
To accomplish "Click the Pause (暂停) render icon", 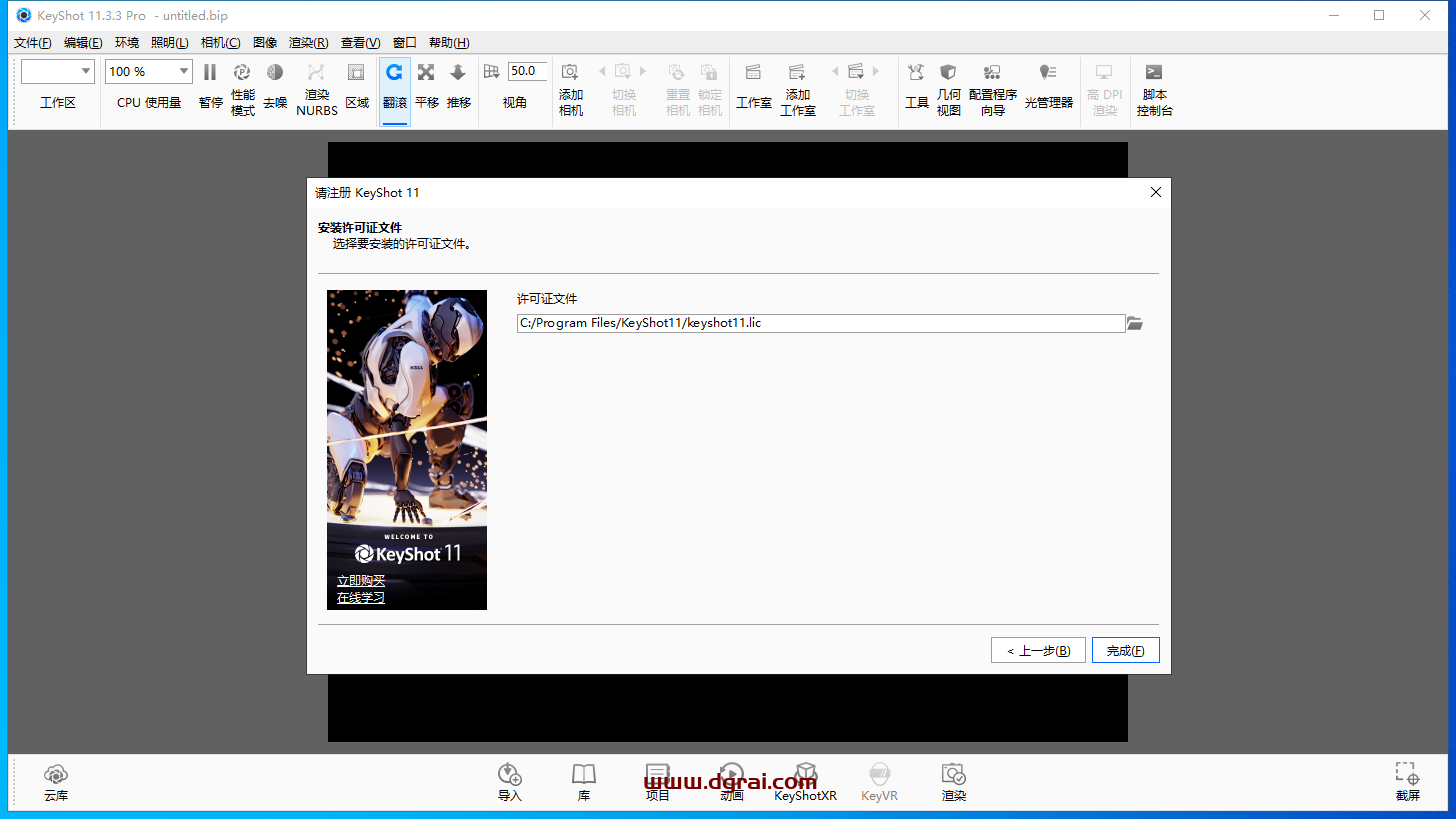I will pos(210,73).
